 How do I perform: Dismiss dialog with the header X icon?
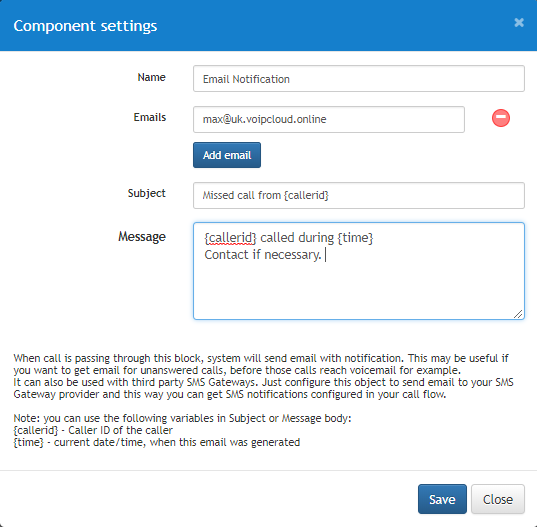(519, 23)
